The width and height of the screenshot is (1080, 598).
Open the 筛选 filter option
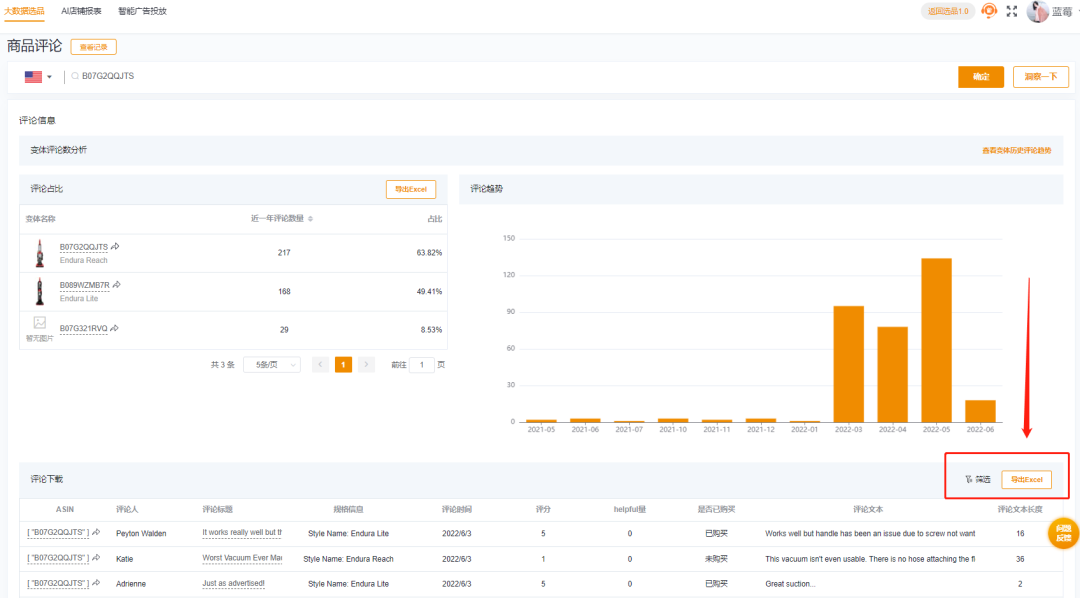coord(977,480)
